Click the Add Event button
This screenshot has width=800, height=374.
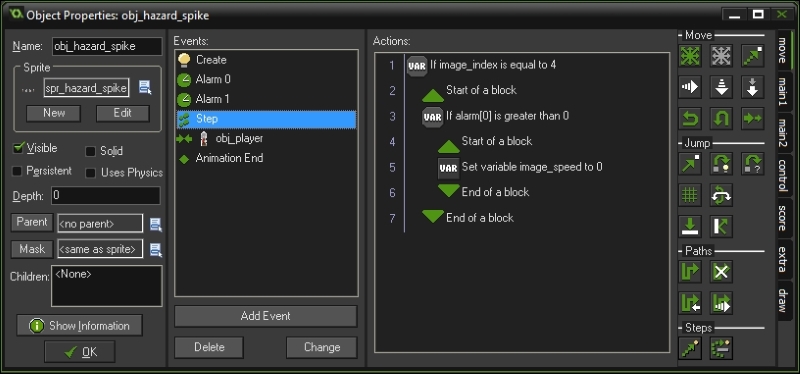(x=265, y=316)
